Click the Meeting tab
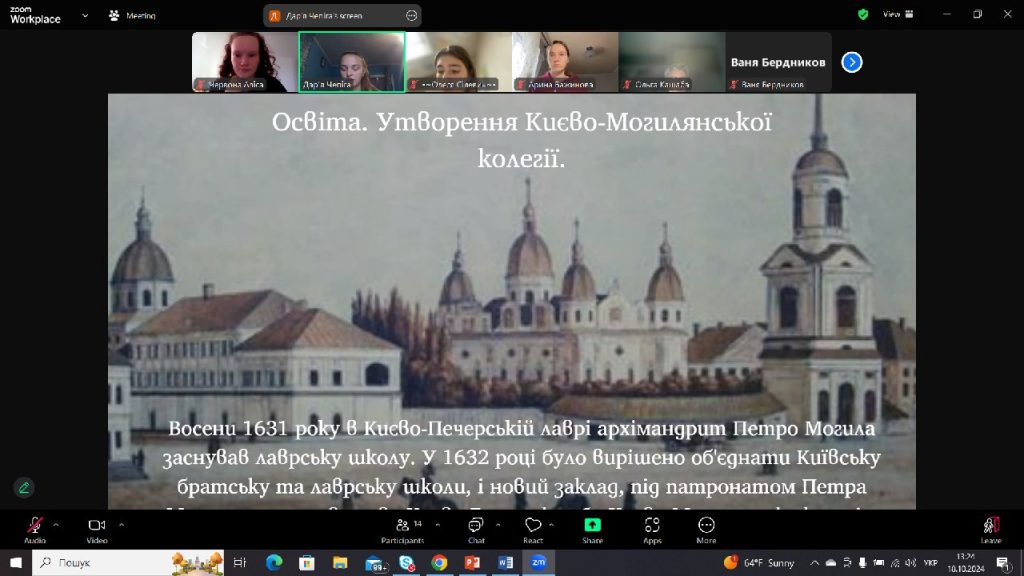 [132, 16]
